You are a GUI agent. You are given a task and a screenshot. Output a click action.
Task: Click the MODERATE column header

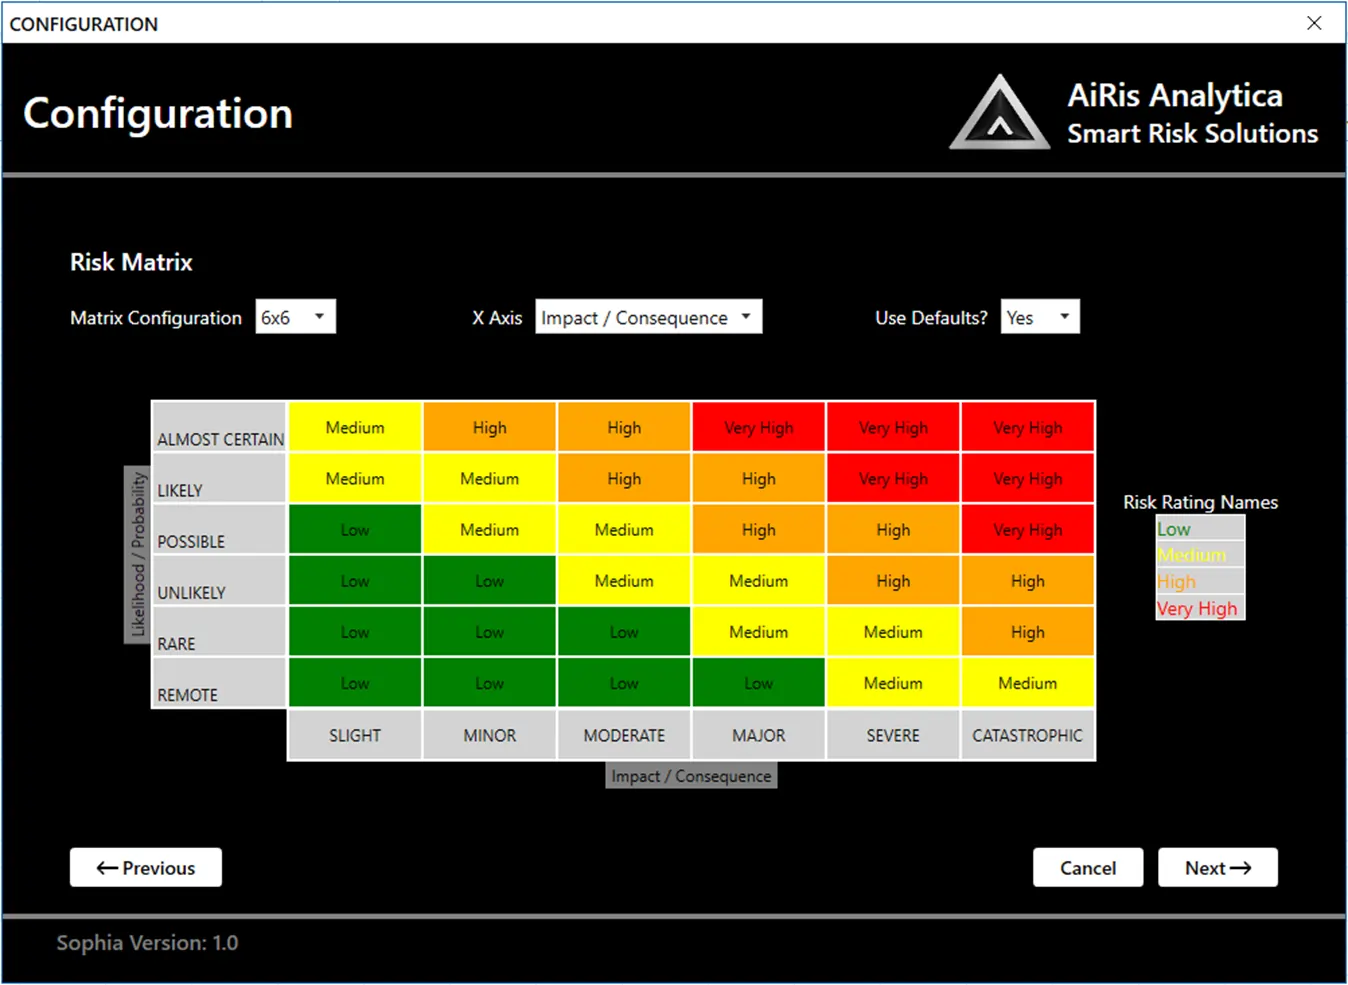point(624,735)
